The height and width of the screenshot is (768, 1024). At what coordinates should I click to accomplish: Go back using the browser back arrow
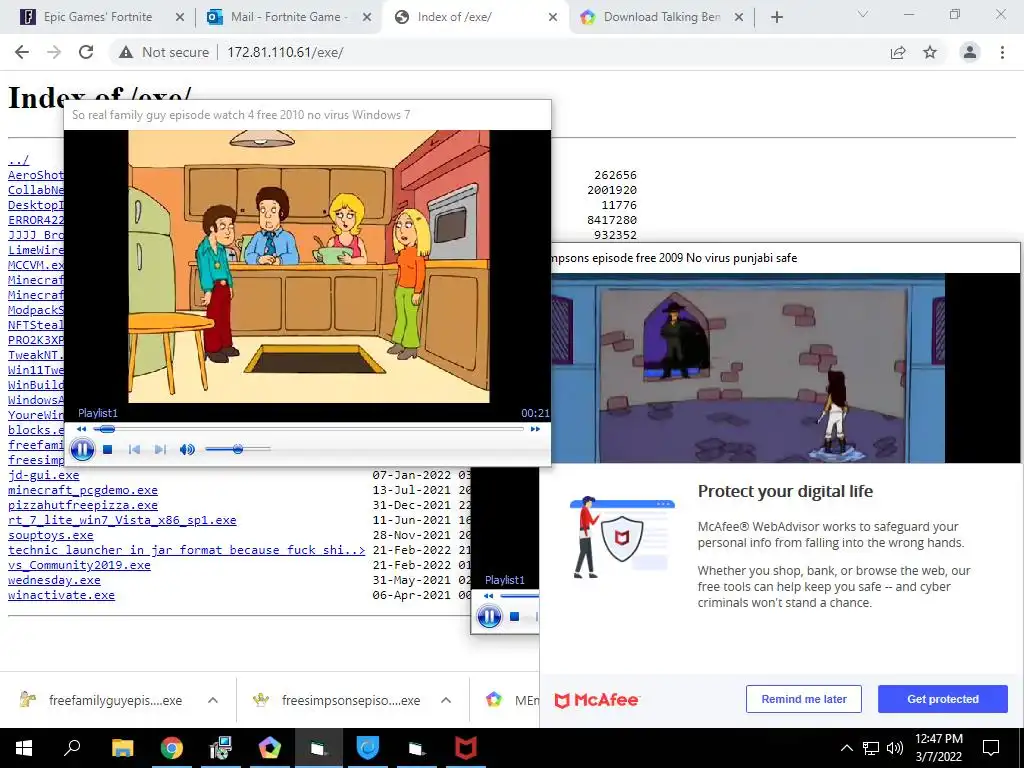click(22, 52)
